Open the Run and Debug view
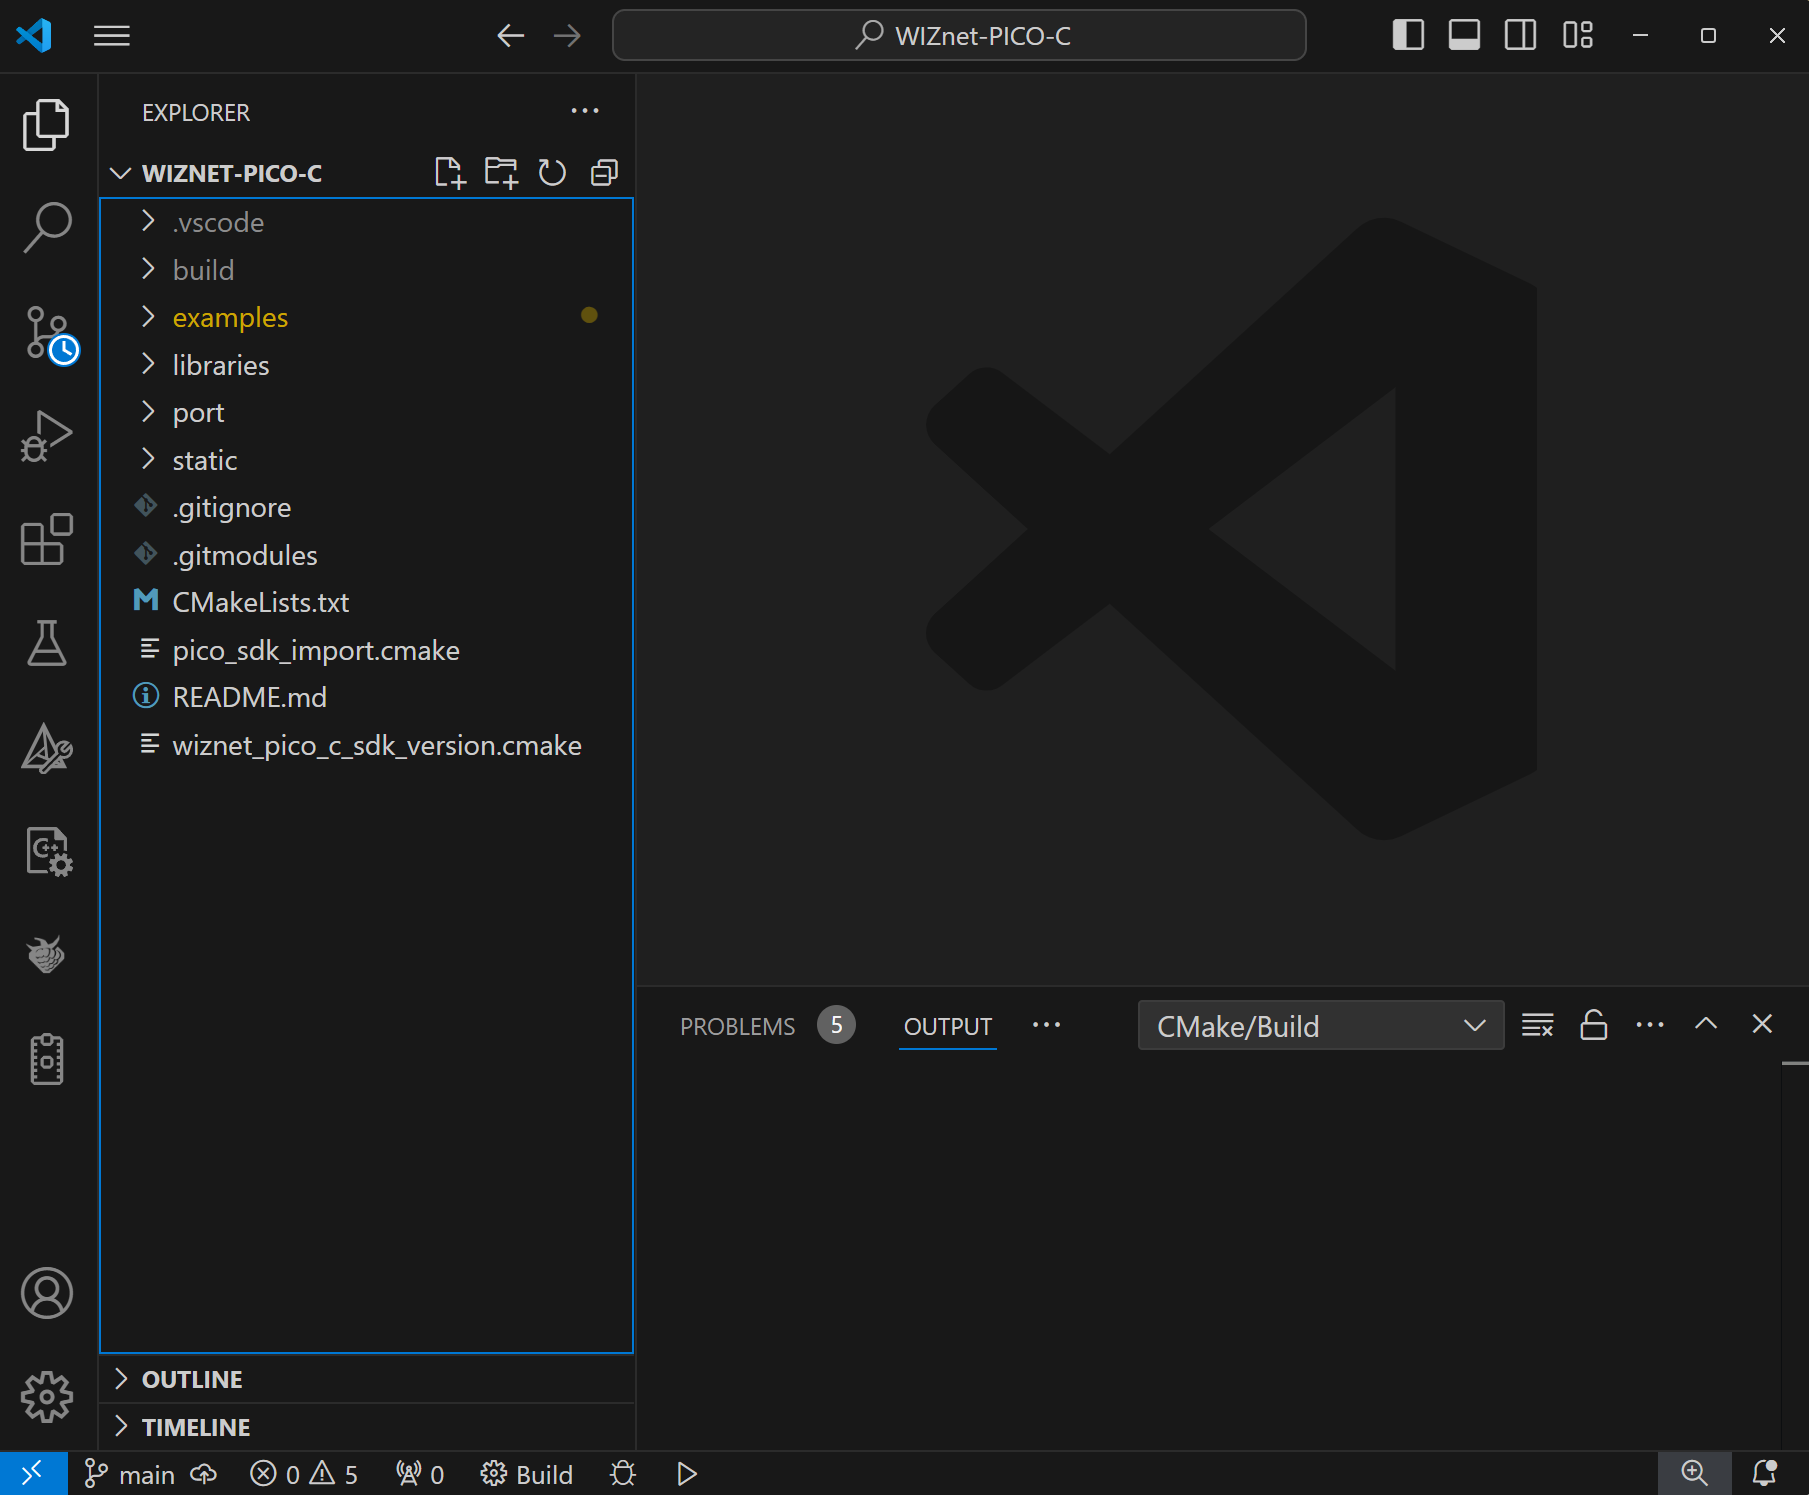The image size is (1809, 1495). 47,436
